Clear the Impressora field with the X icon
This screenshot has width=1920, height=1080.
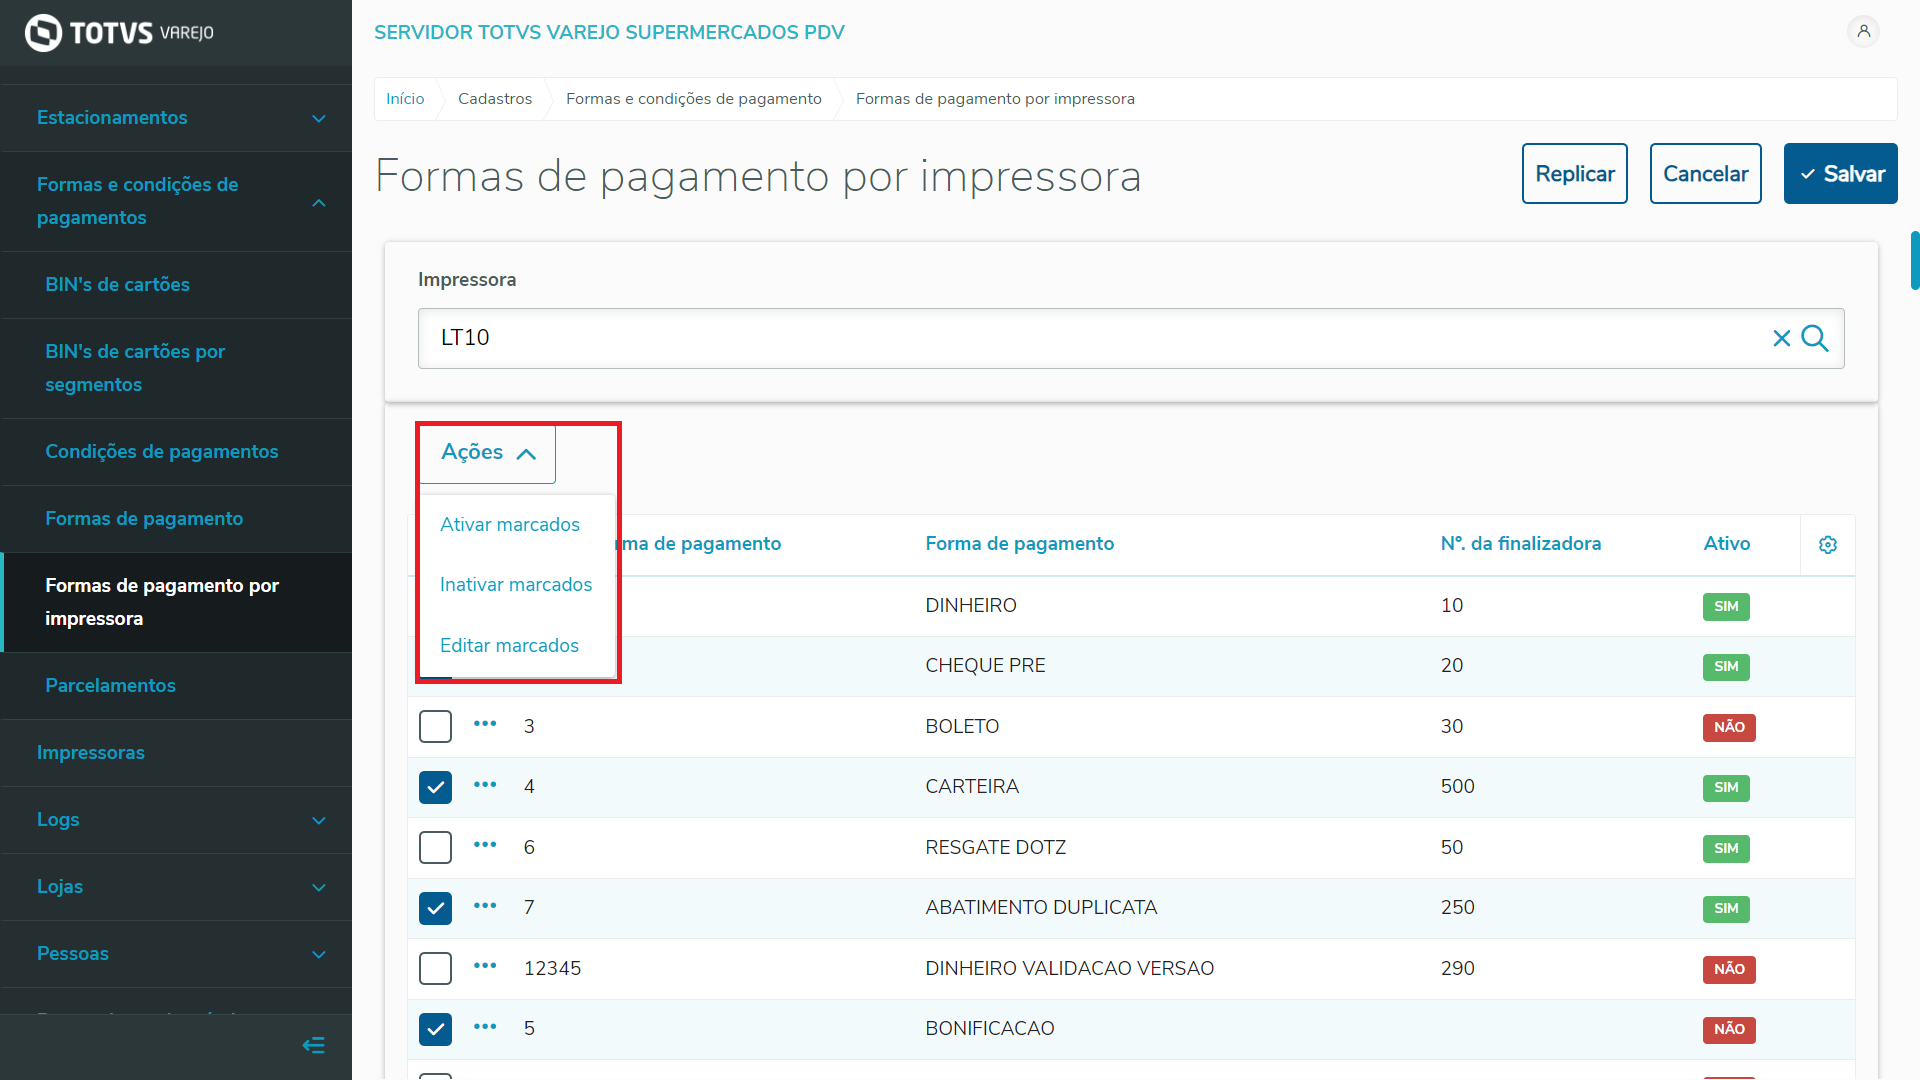coord(1781,339)
